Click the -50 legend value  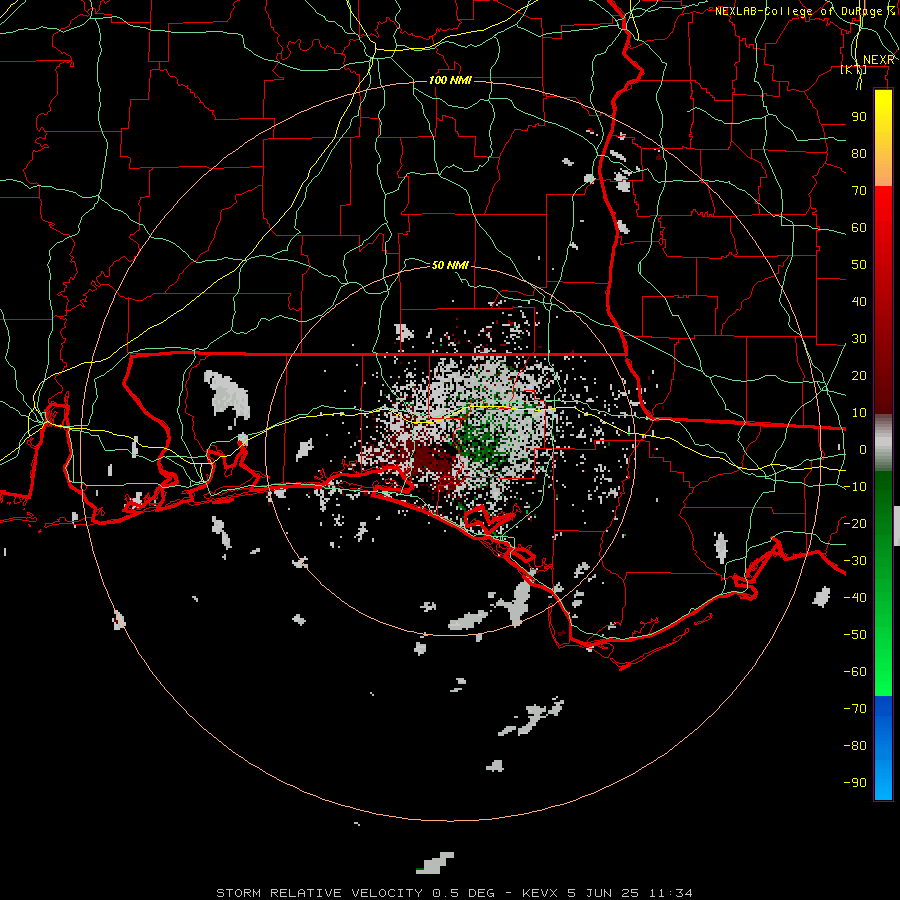tap(855, 635)
